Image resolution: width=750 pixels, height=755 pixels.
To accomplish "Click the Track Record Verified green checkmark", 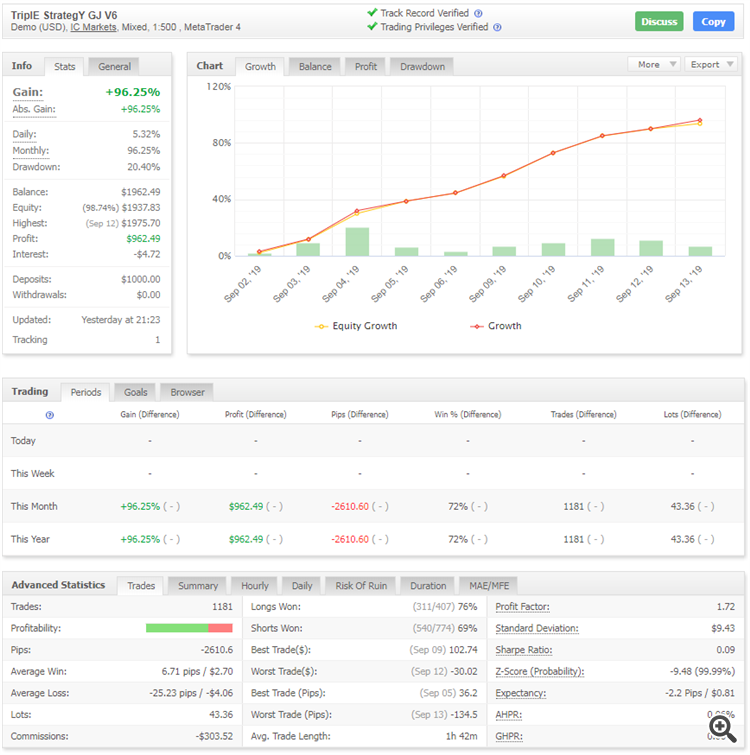I will click(x=372, y=13).
